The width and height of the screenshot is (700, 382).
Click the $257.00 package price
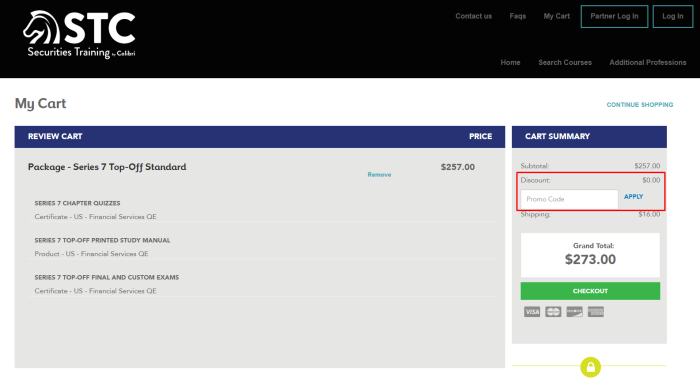click(458, 167)
